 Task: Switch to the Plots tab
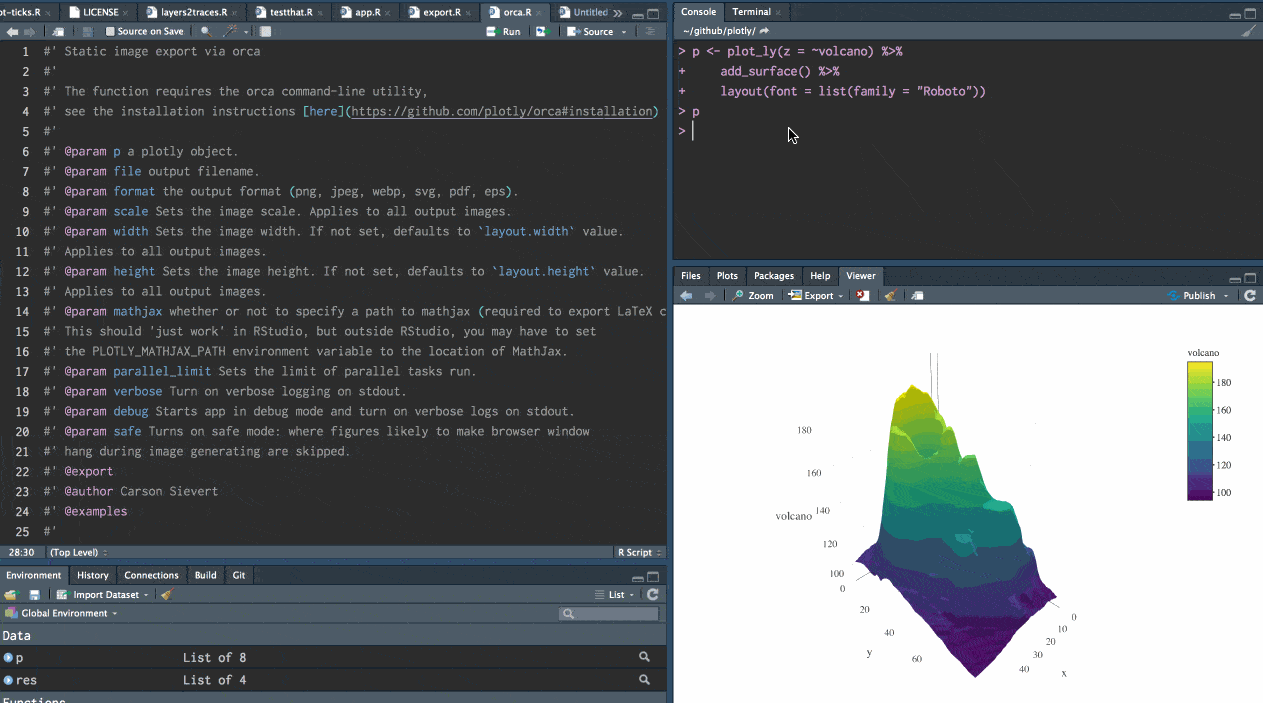[727, 276]
